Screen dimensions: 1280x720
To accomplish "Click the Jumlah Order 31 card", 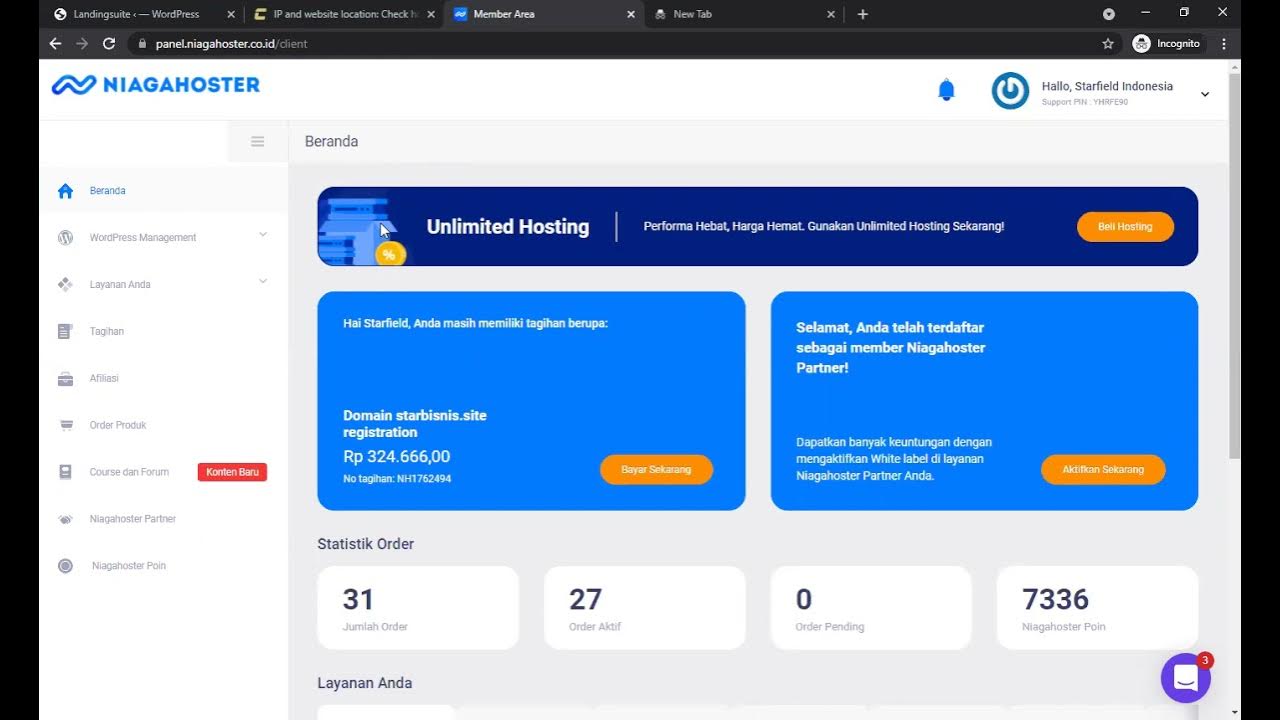I will [x=418, y=608].
